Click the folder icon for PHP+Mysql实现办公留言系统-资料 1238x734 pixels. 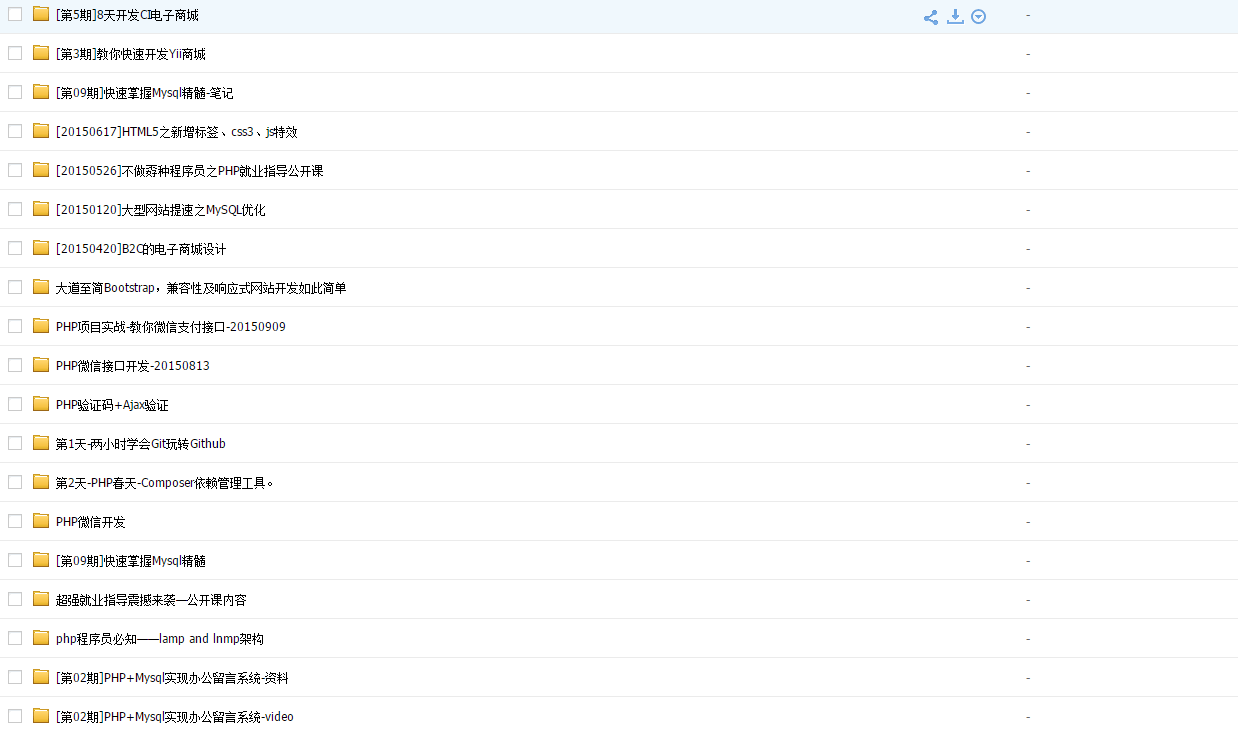tap(41, 677)
